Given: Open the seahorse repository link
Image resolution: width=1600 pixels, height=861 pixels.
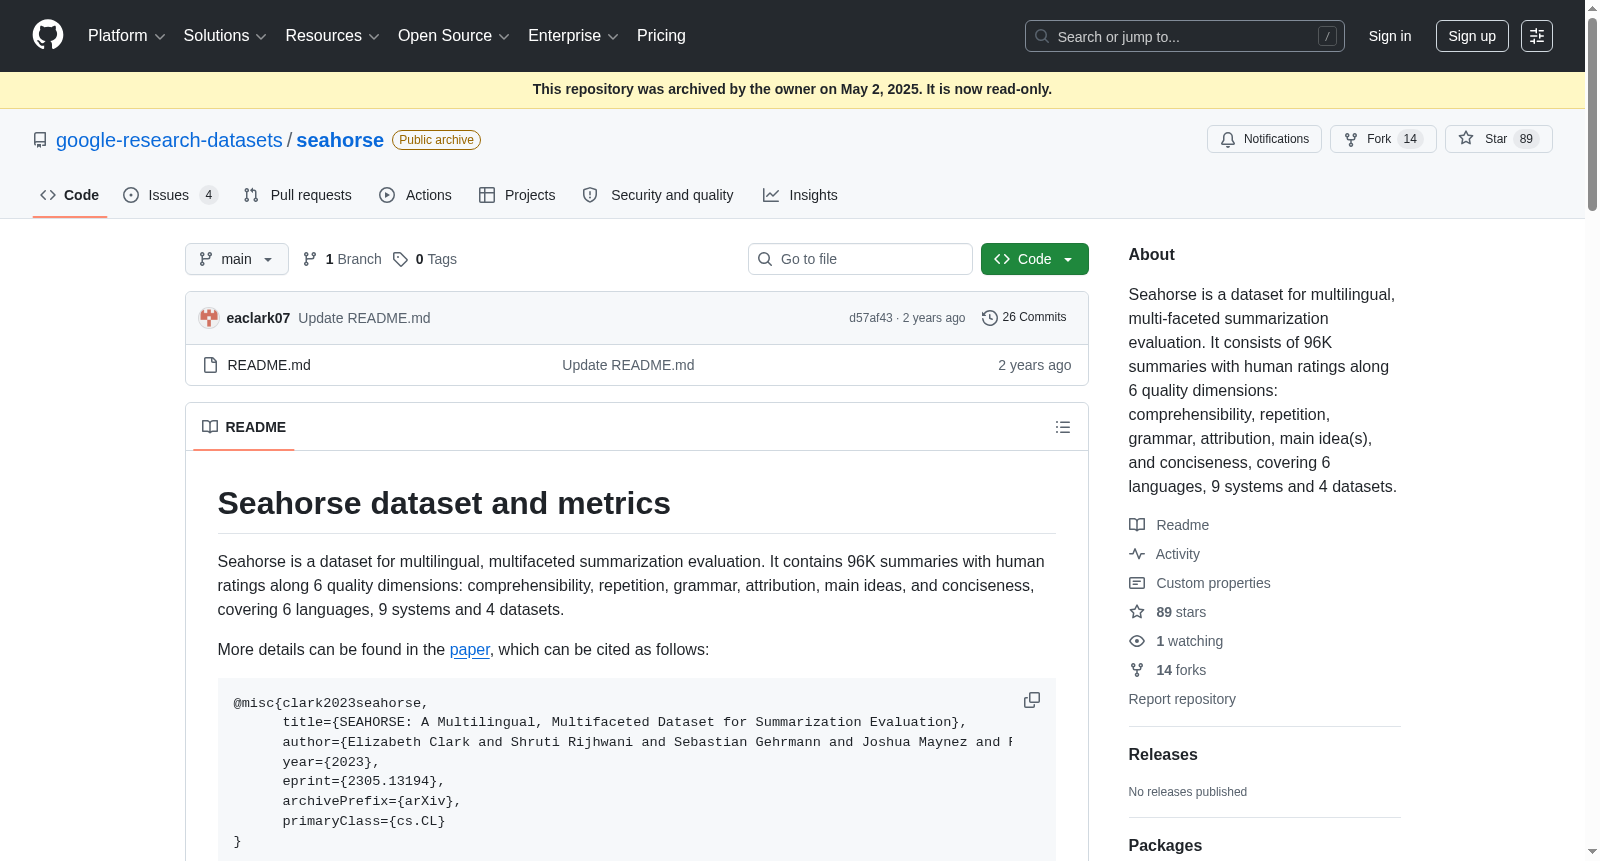Looking at the screenshot, I should click(340, 140).
